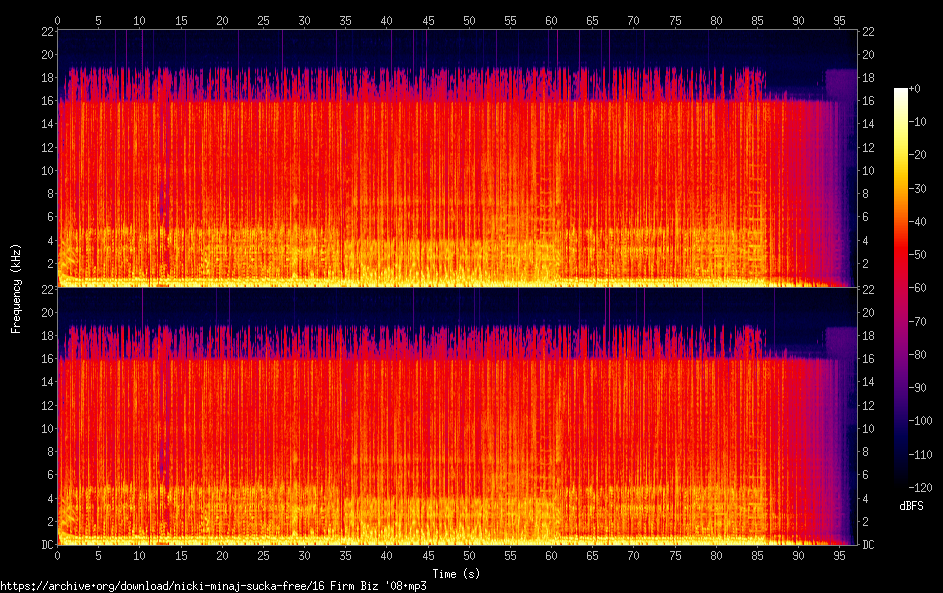Click the DC label at the bottom right axis

(867, 545)
